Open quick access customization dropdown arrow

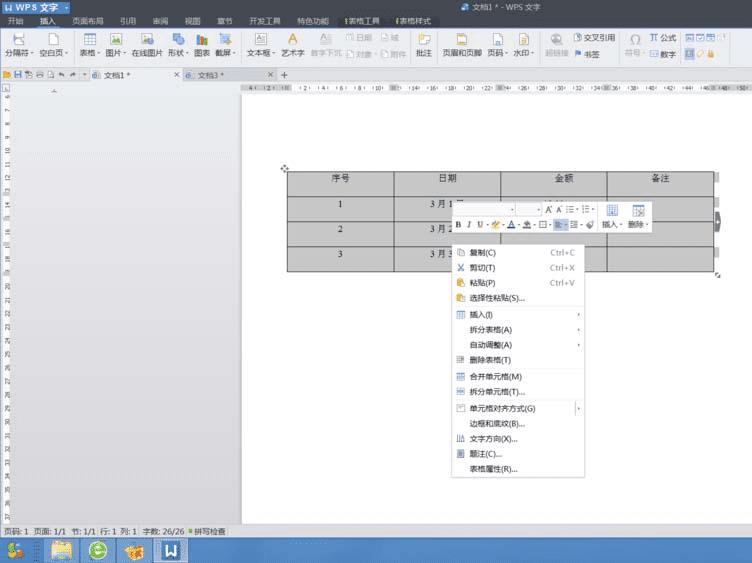(x=84, y=75)
